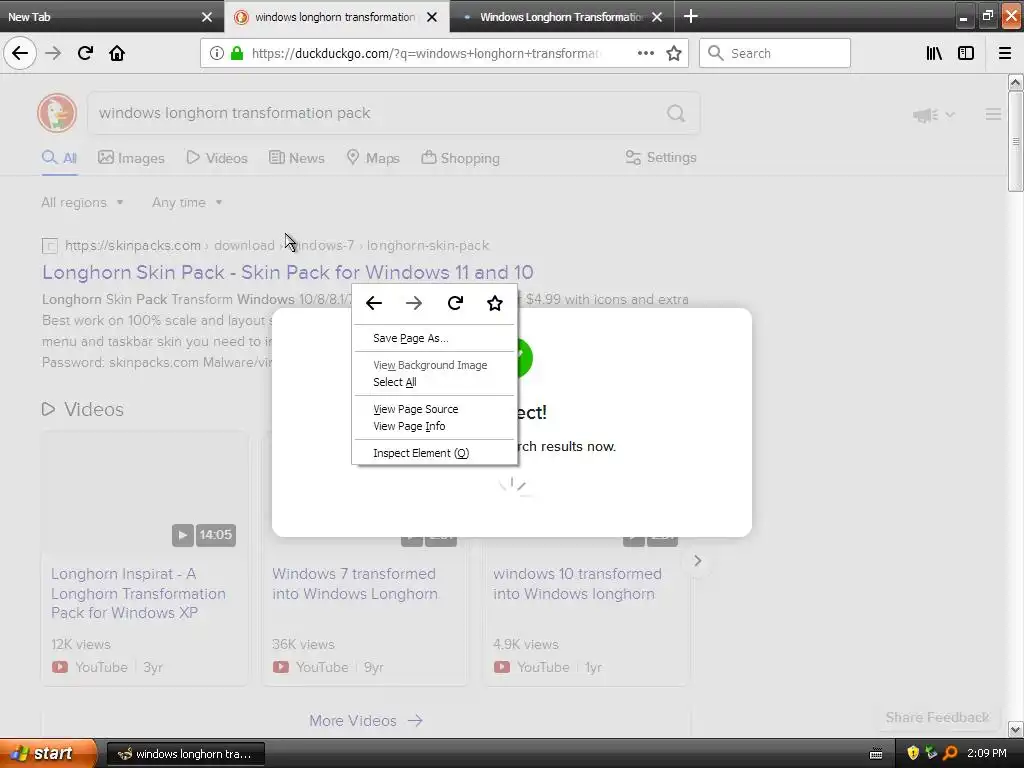
Task: Expand the All regions dropdown
Action: tap(82, 202)
